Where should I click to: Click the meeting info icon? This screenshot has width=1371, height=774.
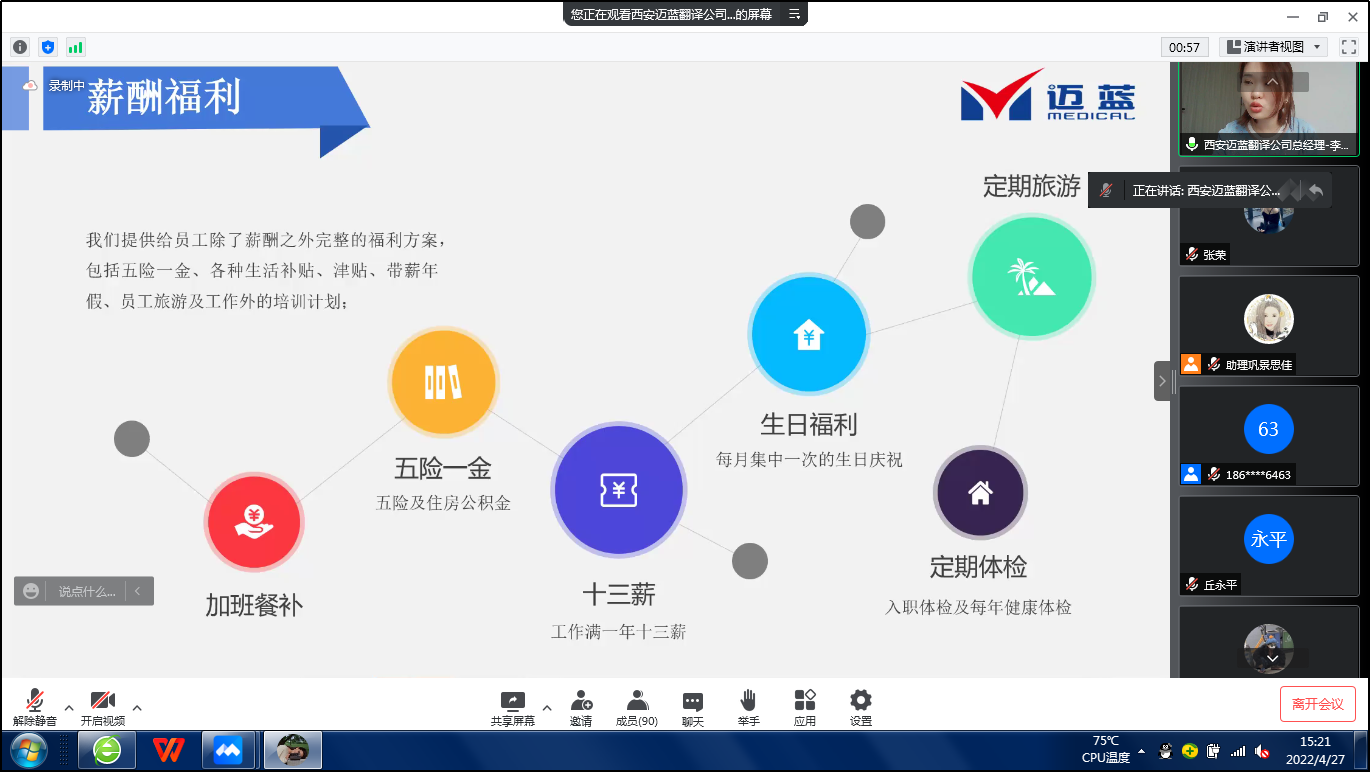[x=20, y=47]
